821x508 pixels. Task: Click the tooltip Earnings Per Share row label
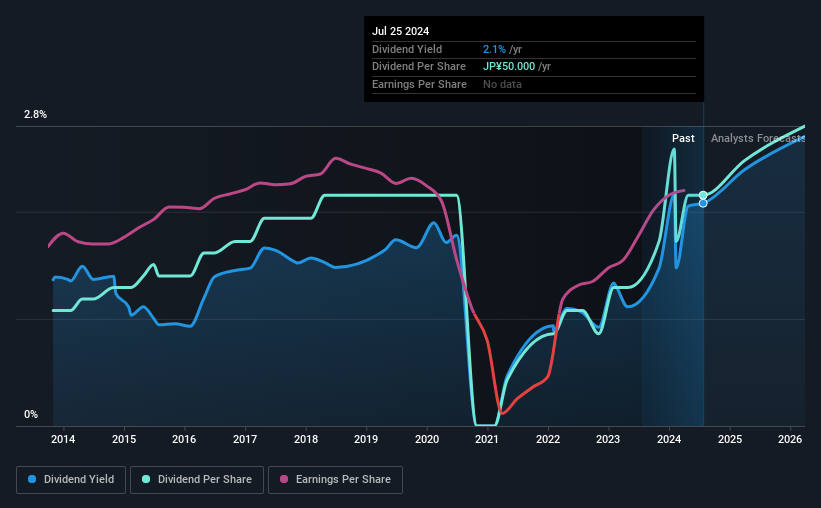coord(419,84)
